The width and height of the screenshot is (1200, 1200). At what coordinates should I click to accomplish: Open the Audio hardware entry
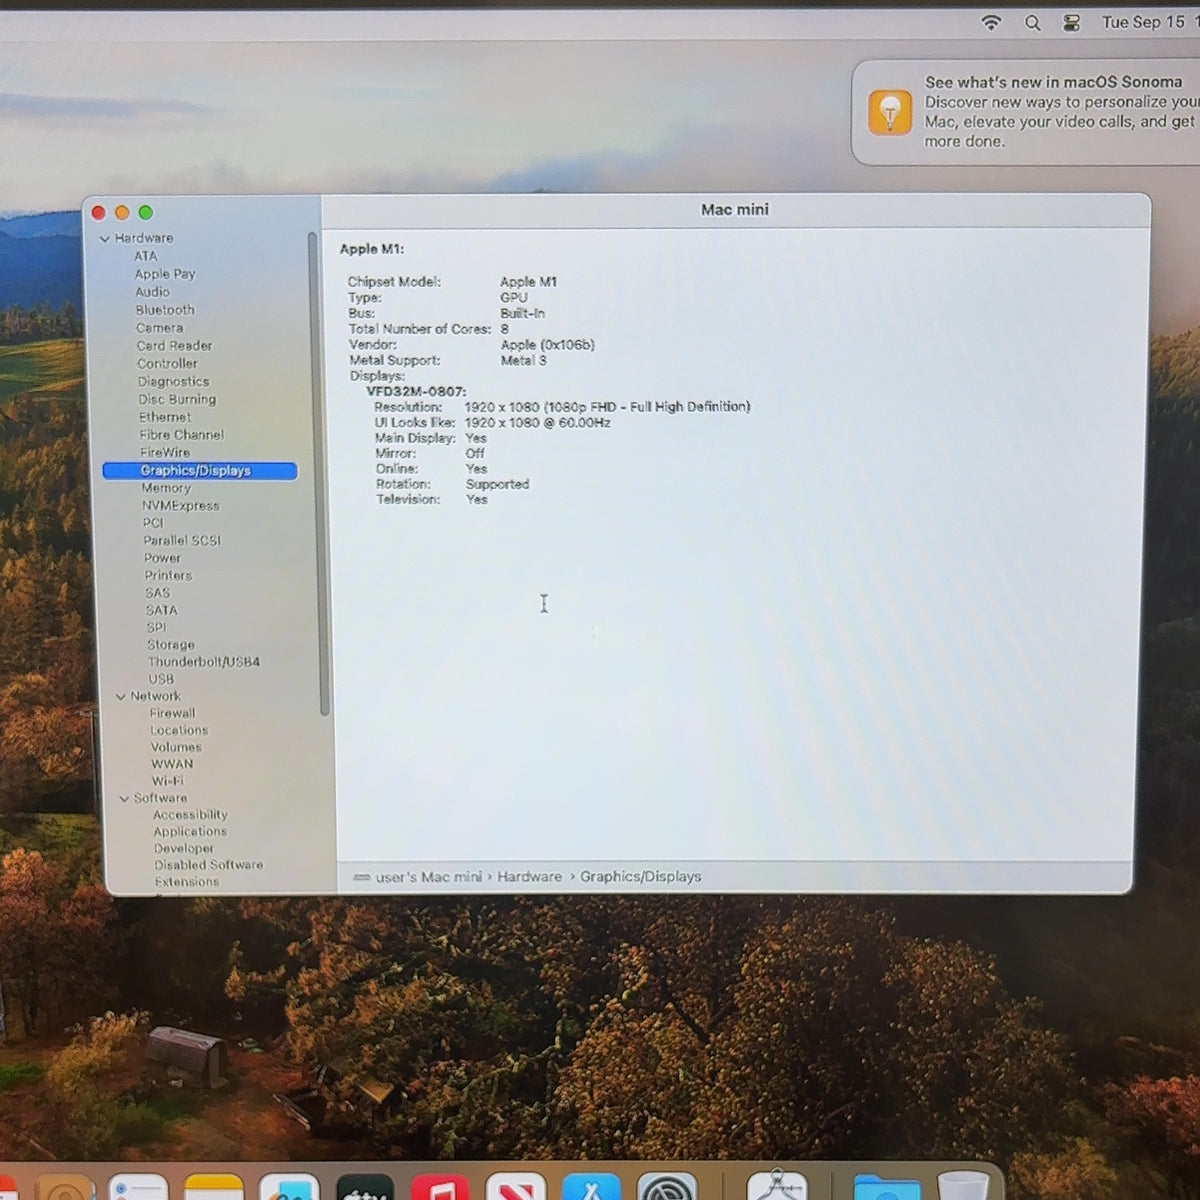[x=152, y=292]
